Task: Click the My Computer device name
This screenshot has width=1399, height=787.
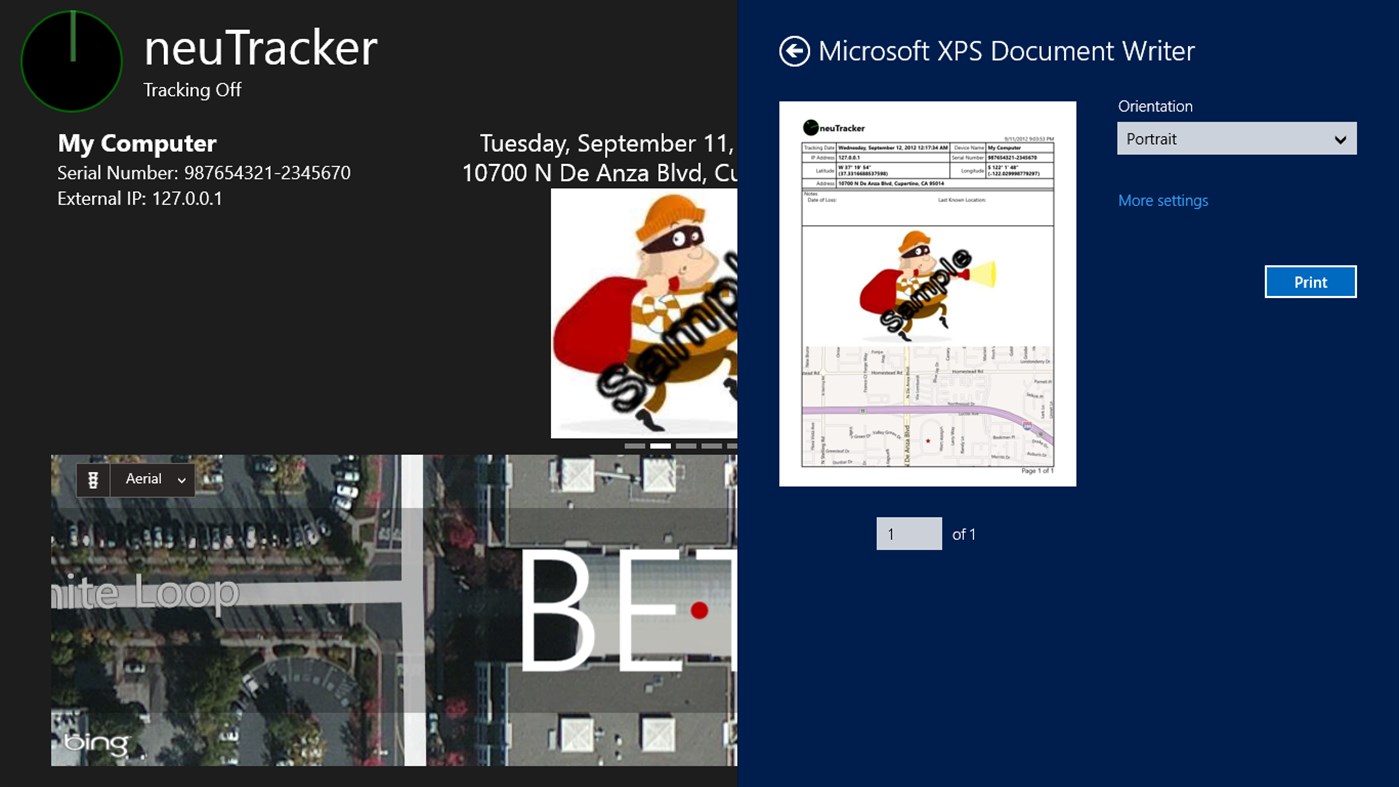Action: 137,144
